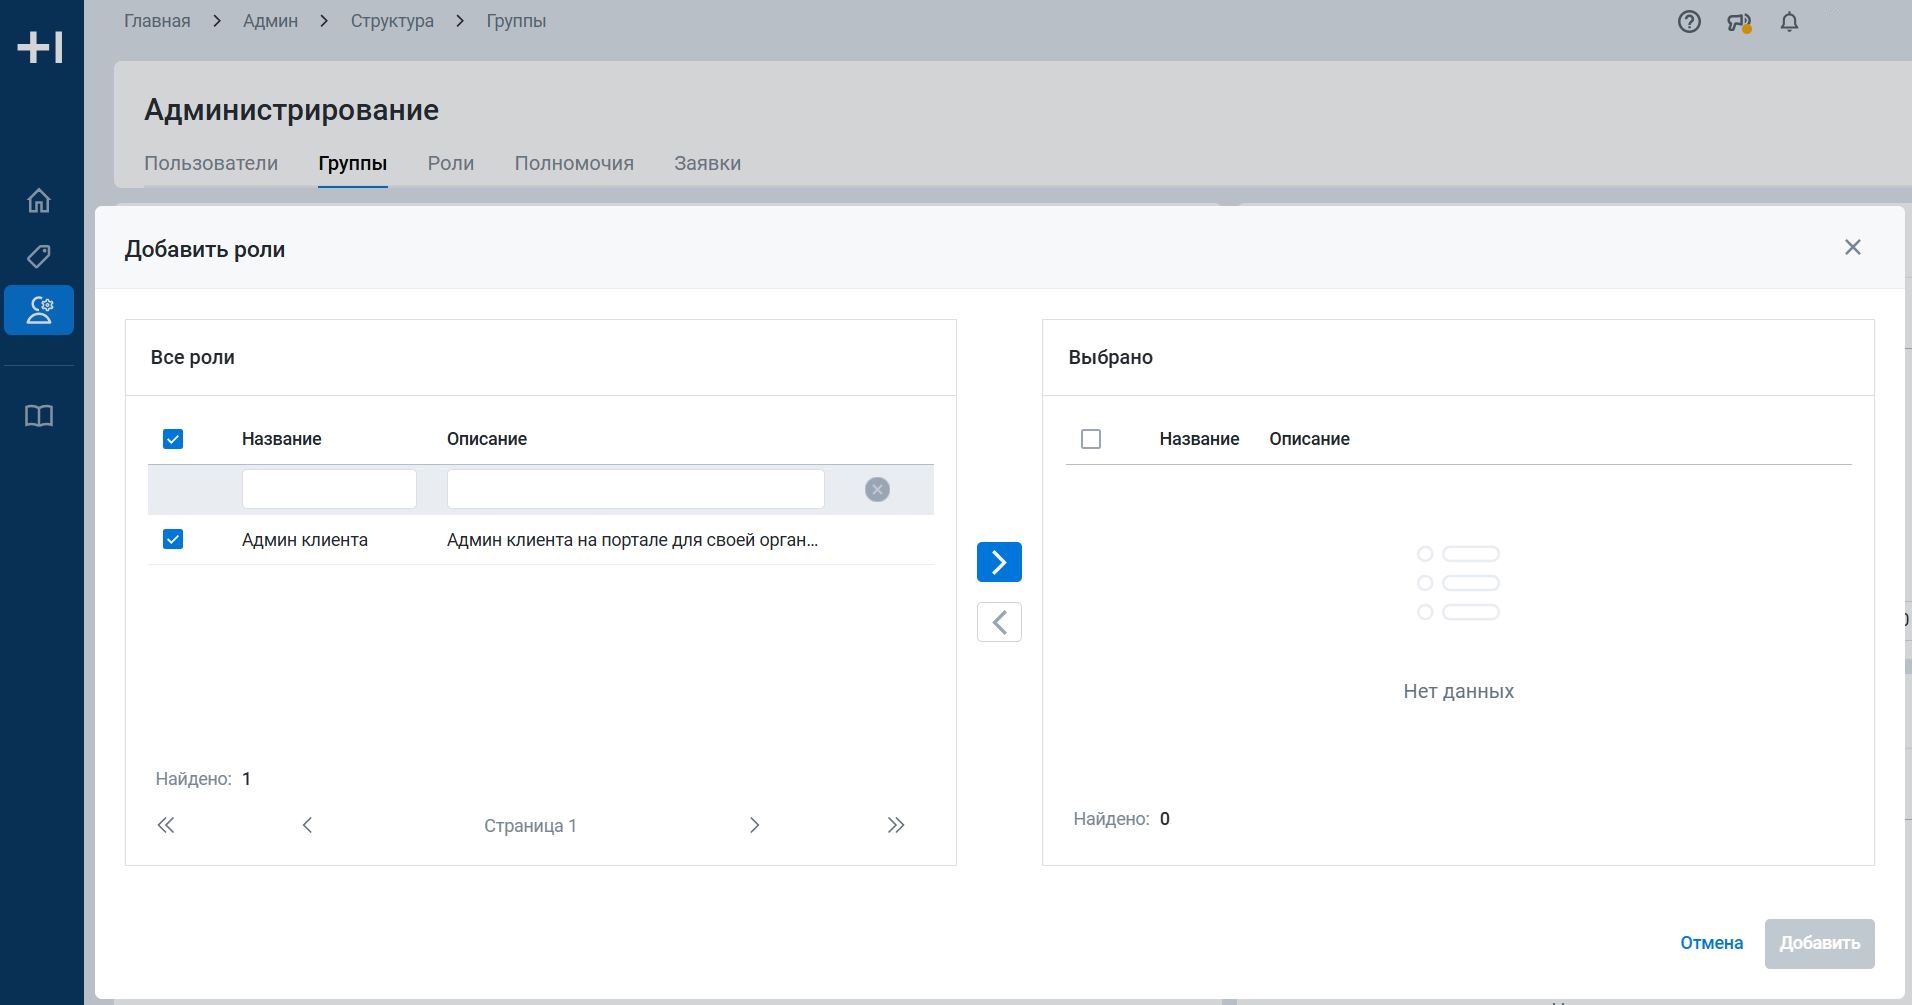Open the announcements megaphone icon
The height and width of the screenshot is (1005, 1912).
[1739, 22]
